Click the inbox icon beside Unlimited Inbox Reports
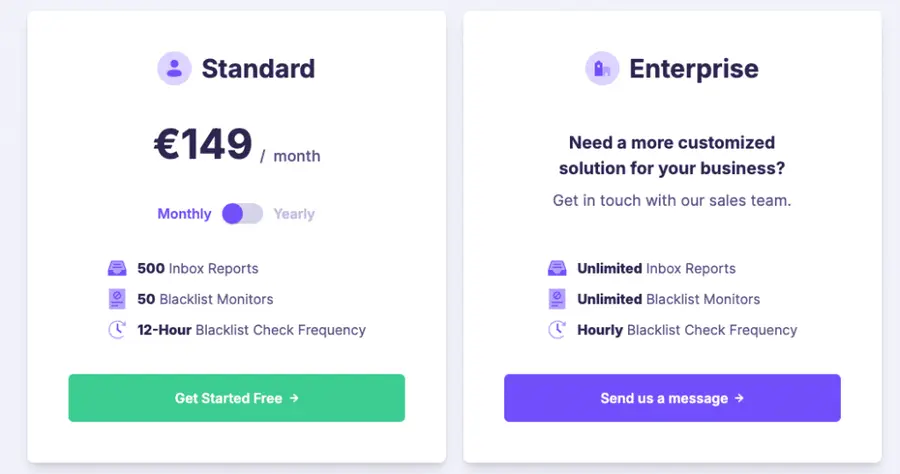Image resolution: width=900 pixels, height=474 pixels. (557, 268)
